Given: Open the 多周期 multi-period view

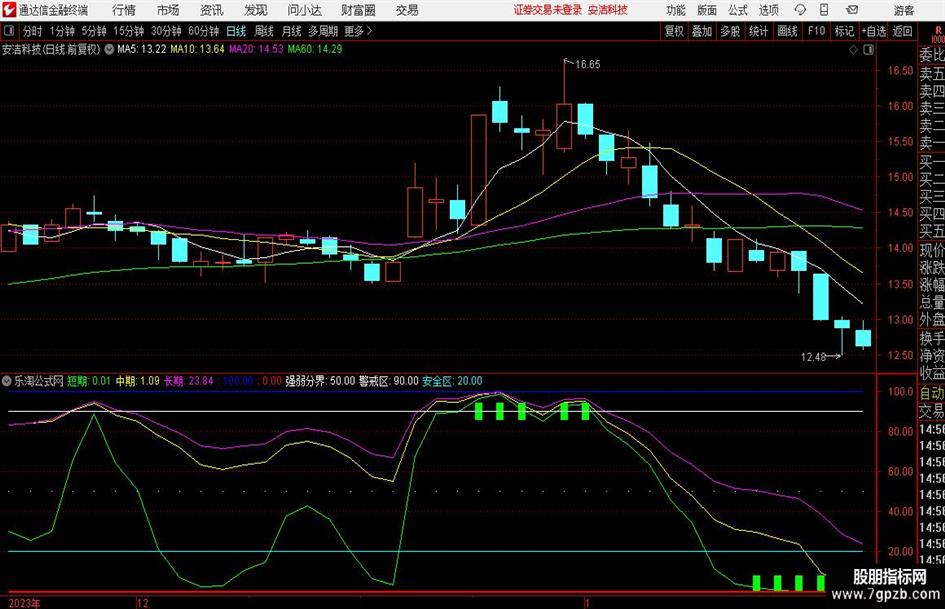Looking at the screenshot, I should pos(323,31).
